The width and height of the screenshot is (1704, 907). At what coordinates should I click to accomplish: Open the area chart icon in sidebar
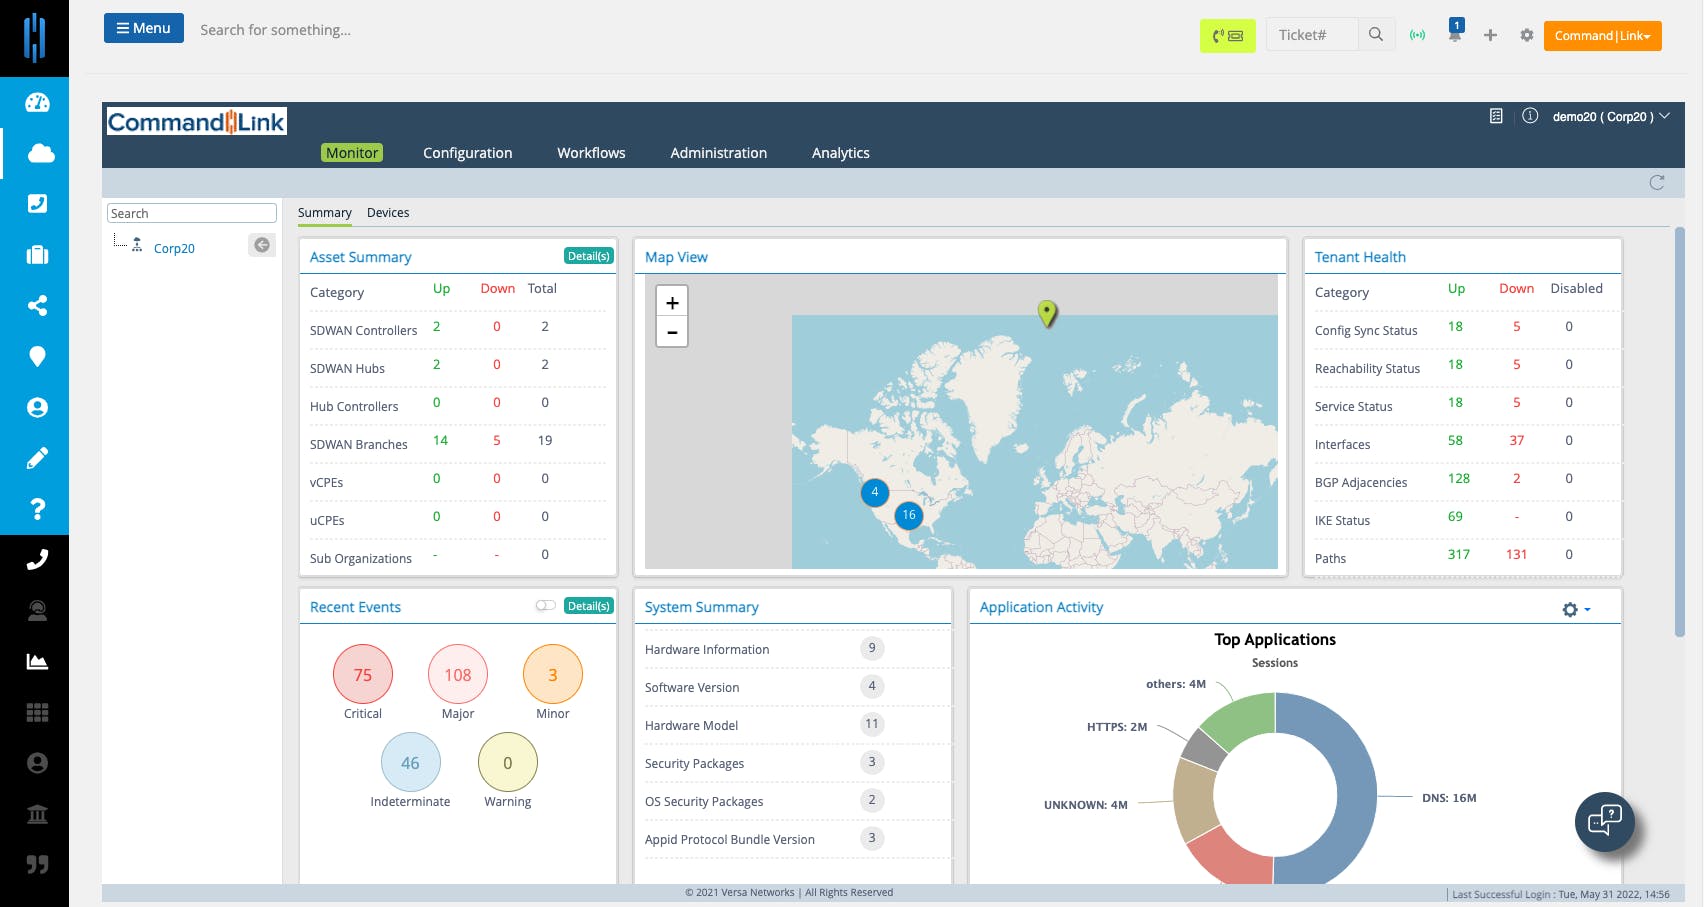pyautogui.click(x=37, y=661)
